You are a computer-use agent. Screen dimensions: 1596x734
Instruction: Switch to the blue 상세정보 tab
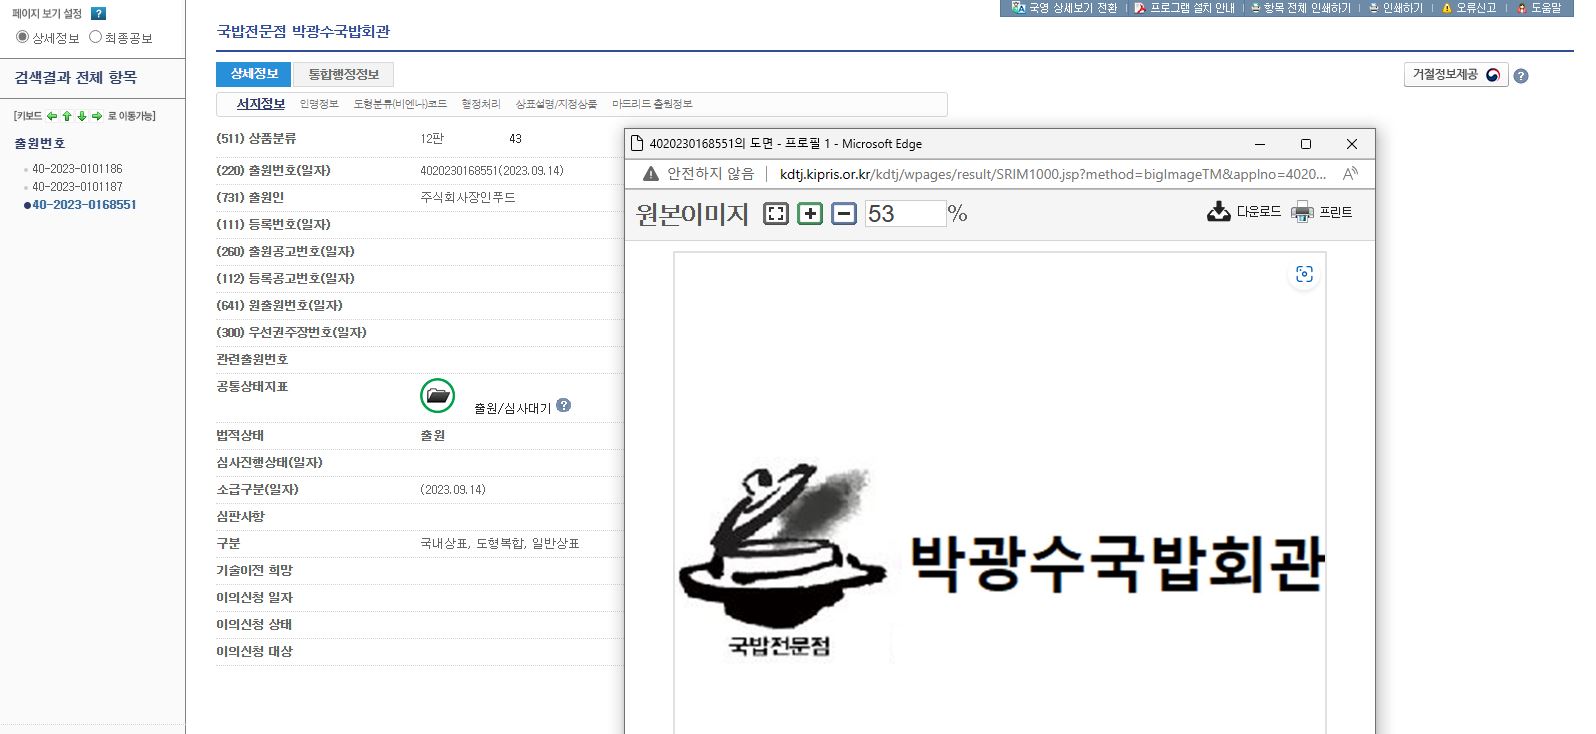(254, 74)
